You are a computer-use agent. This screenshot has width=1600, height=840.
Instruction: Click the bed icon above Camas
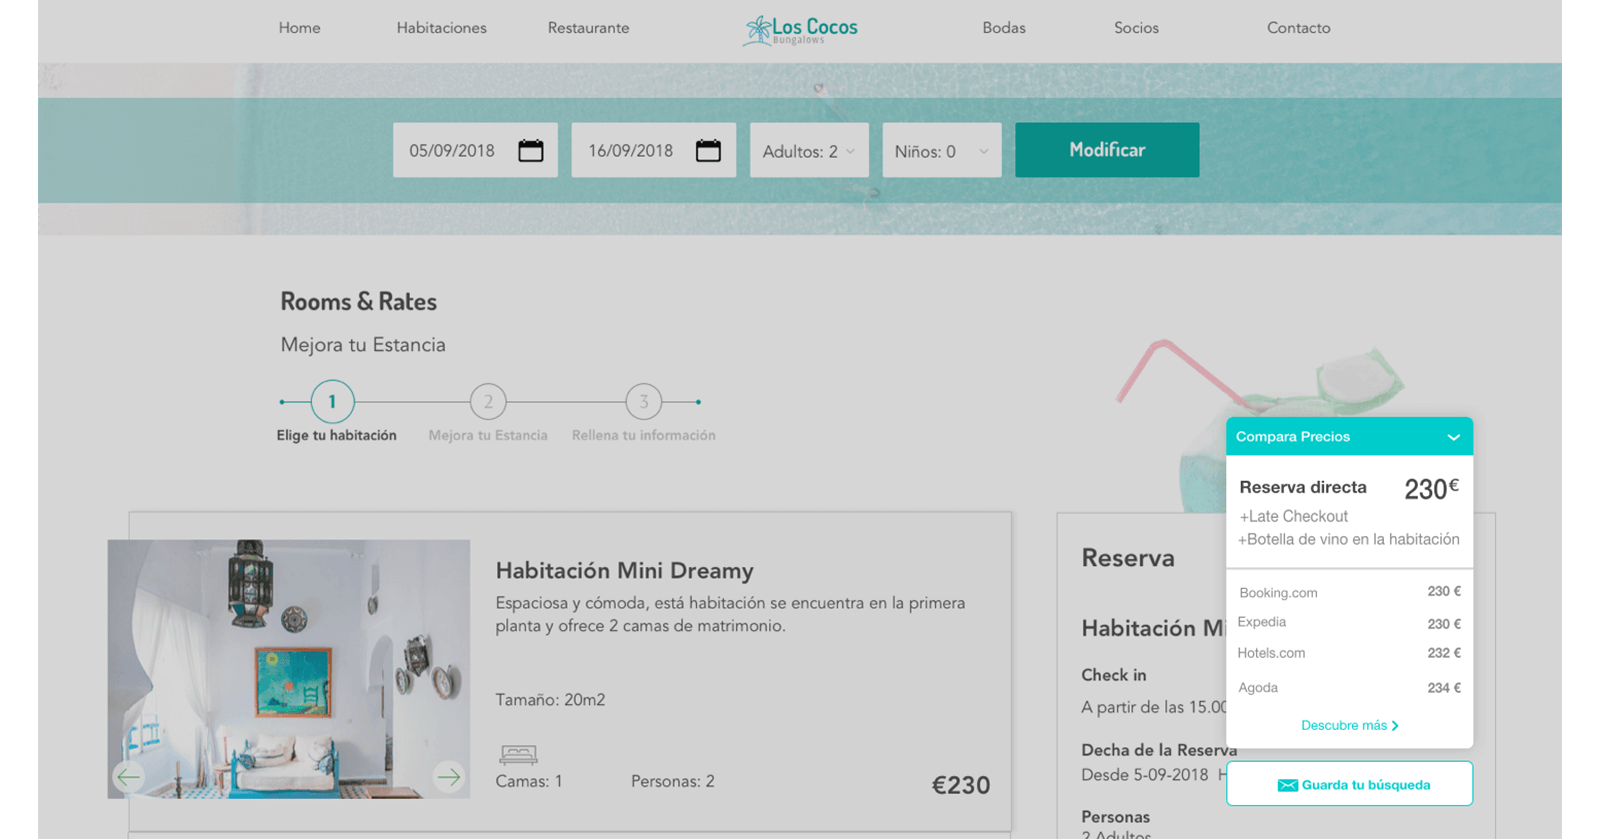coord(518,754)
